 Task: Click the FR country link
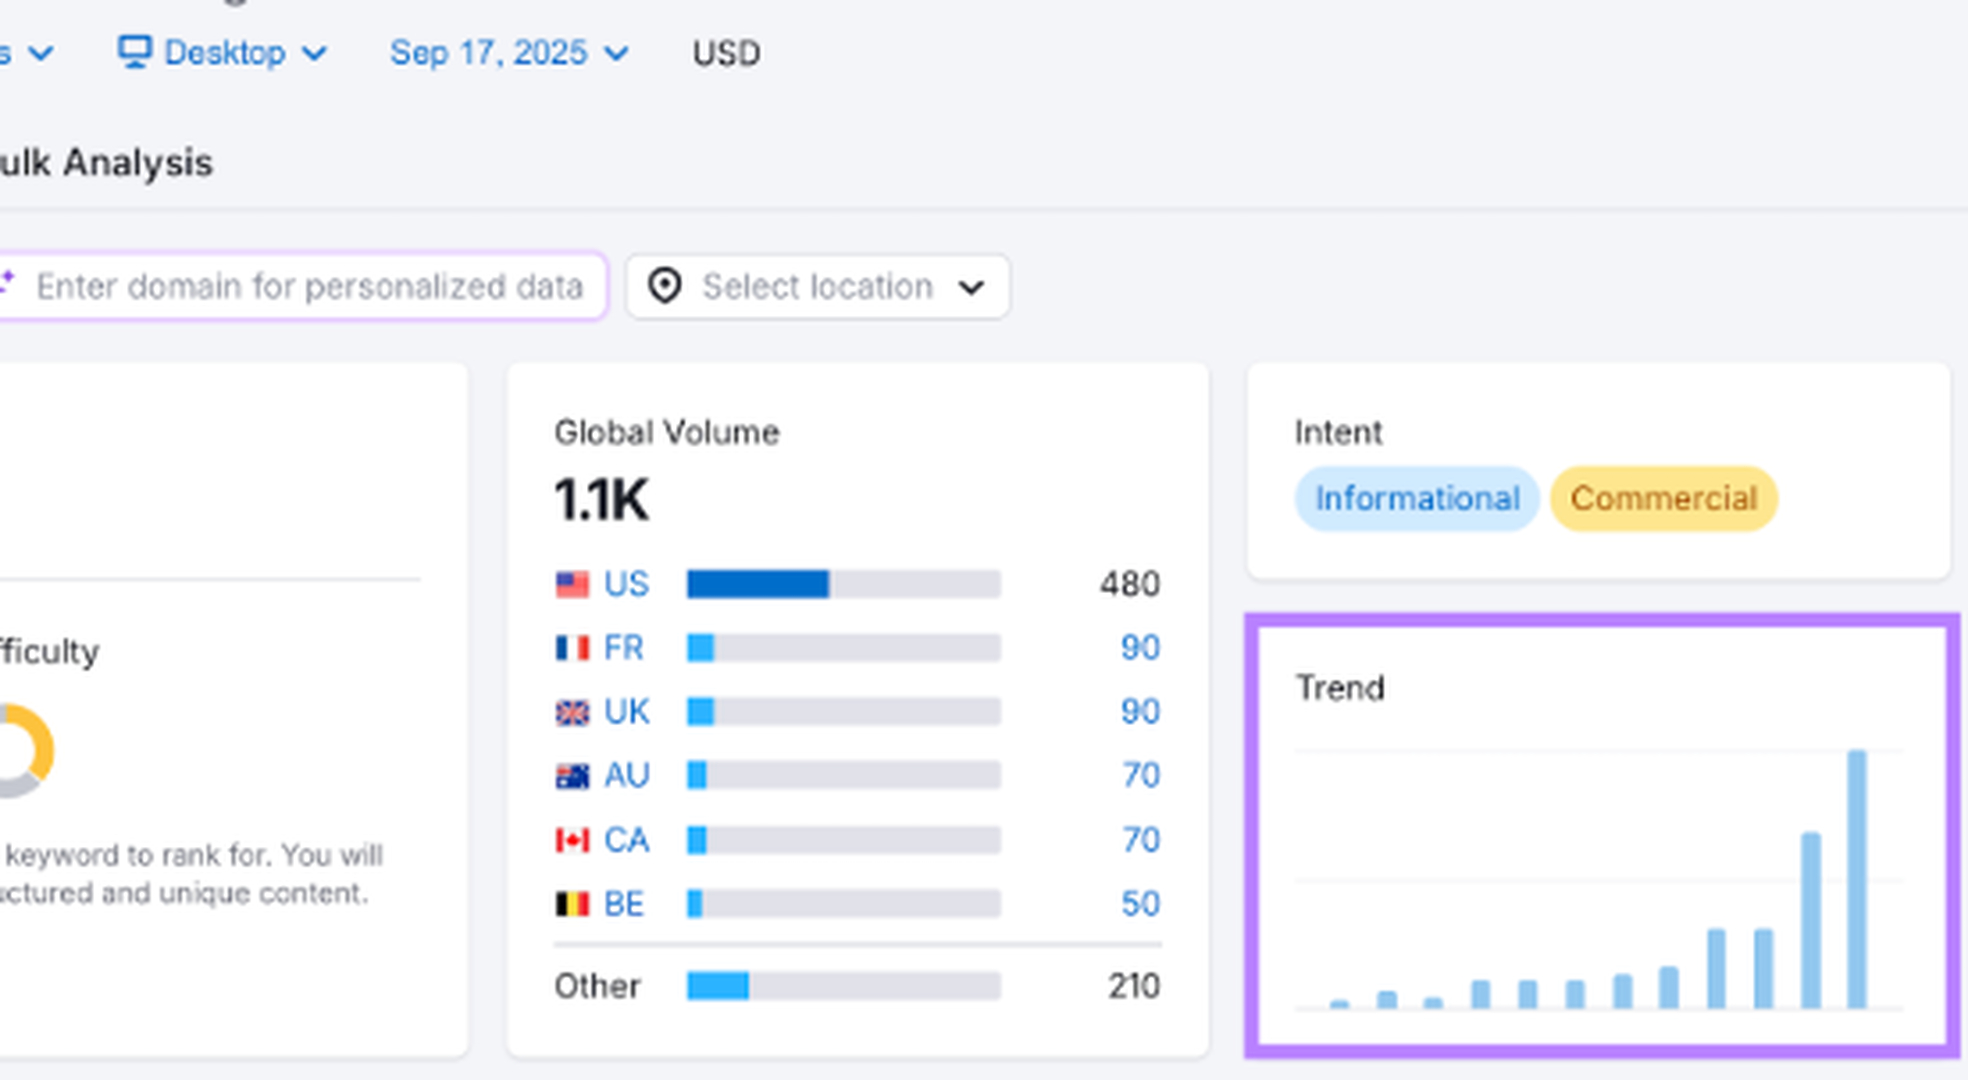click(x=624, y=648)
